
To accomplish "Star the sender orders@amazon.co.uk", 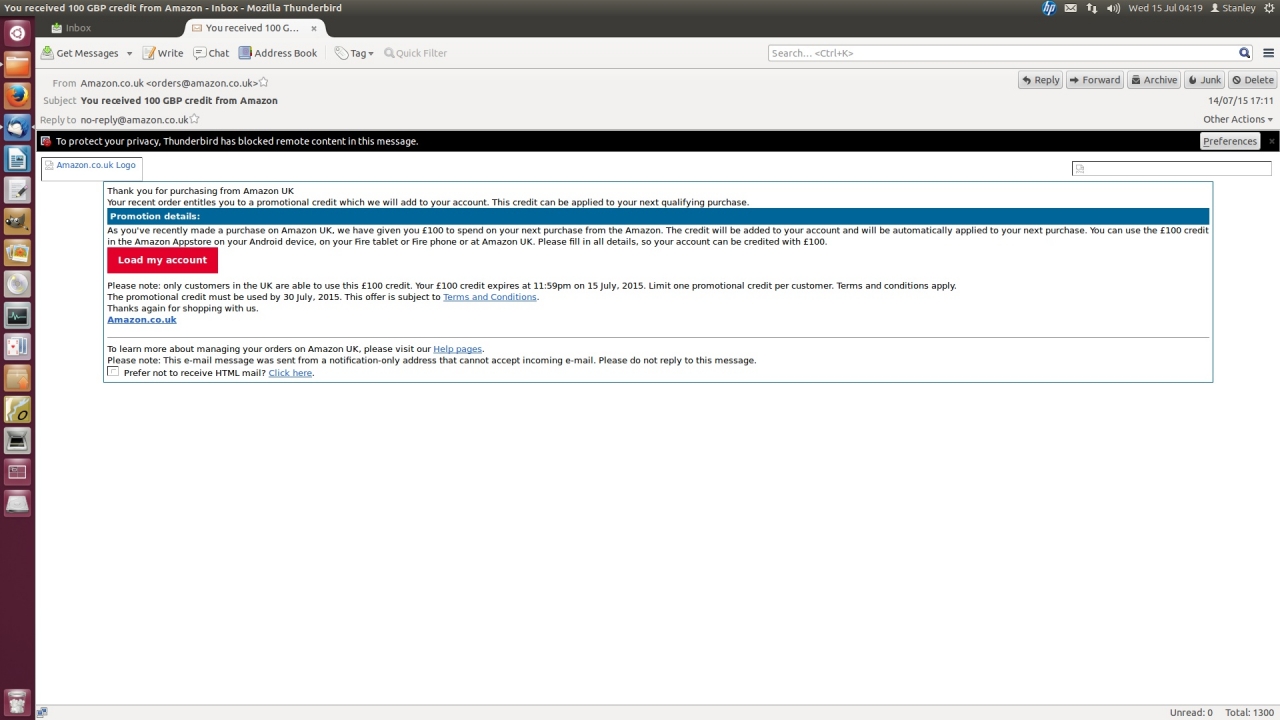I will coord(264,83).
